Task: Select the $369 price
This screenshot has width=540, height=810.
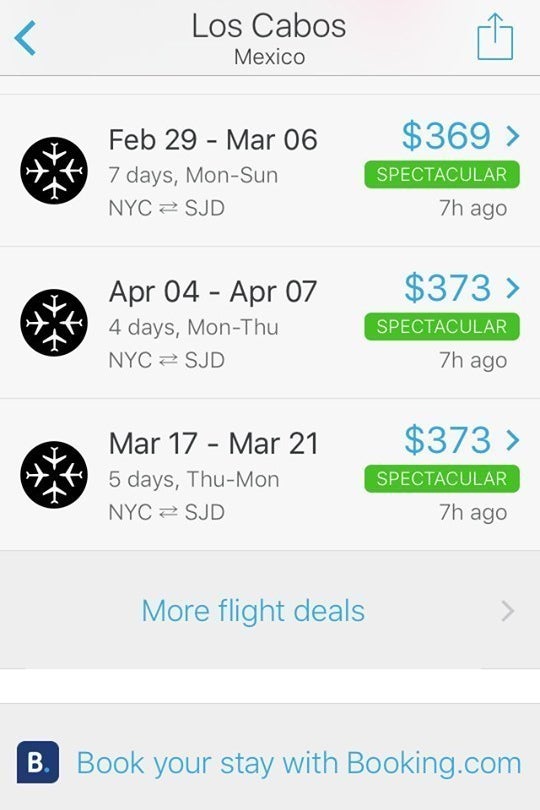Action: [x=446, y=136]
